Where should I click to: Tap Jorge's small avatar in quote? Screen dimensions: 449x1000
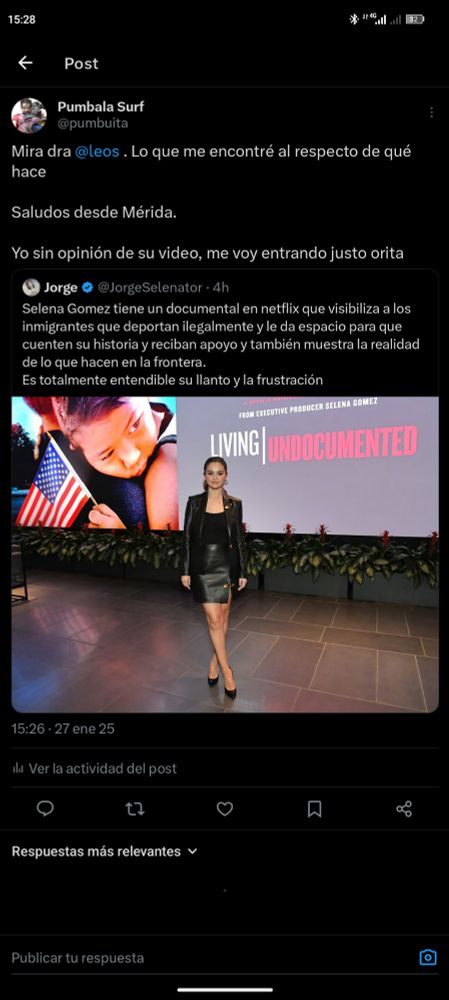[31, 288]
